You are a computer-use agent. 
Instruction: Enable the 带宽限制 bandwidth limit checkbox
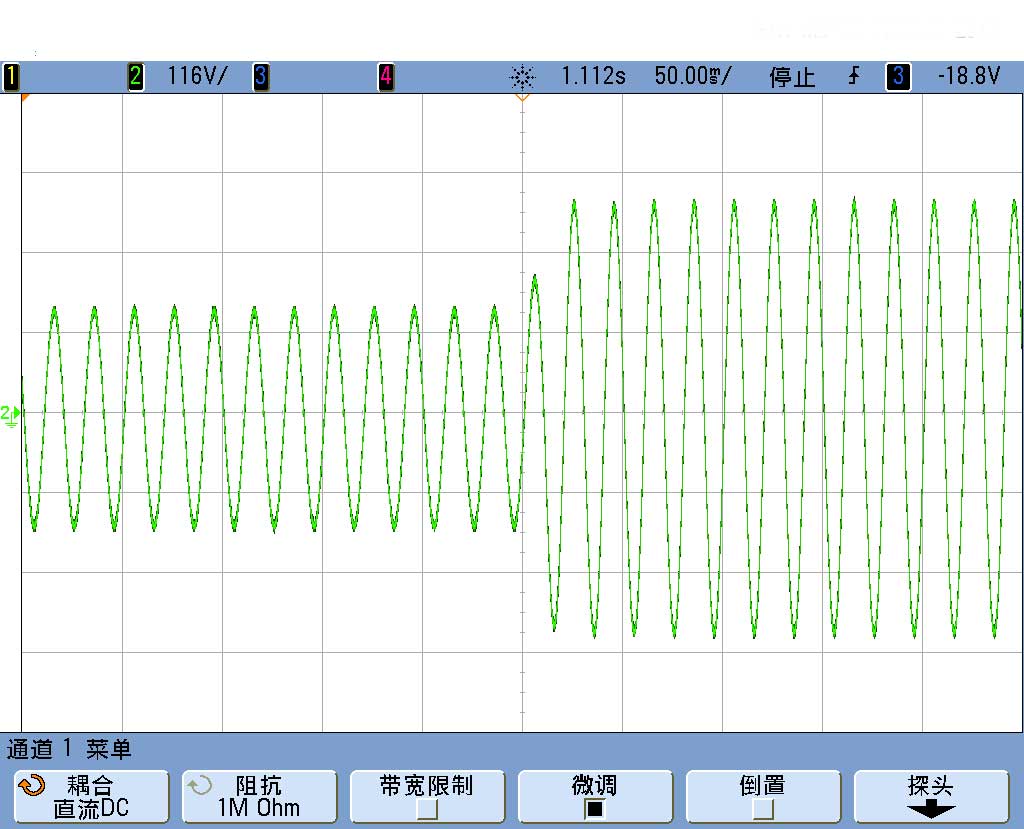click(x=427, y=796)
